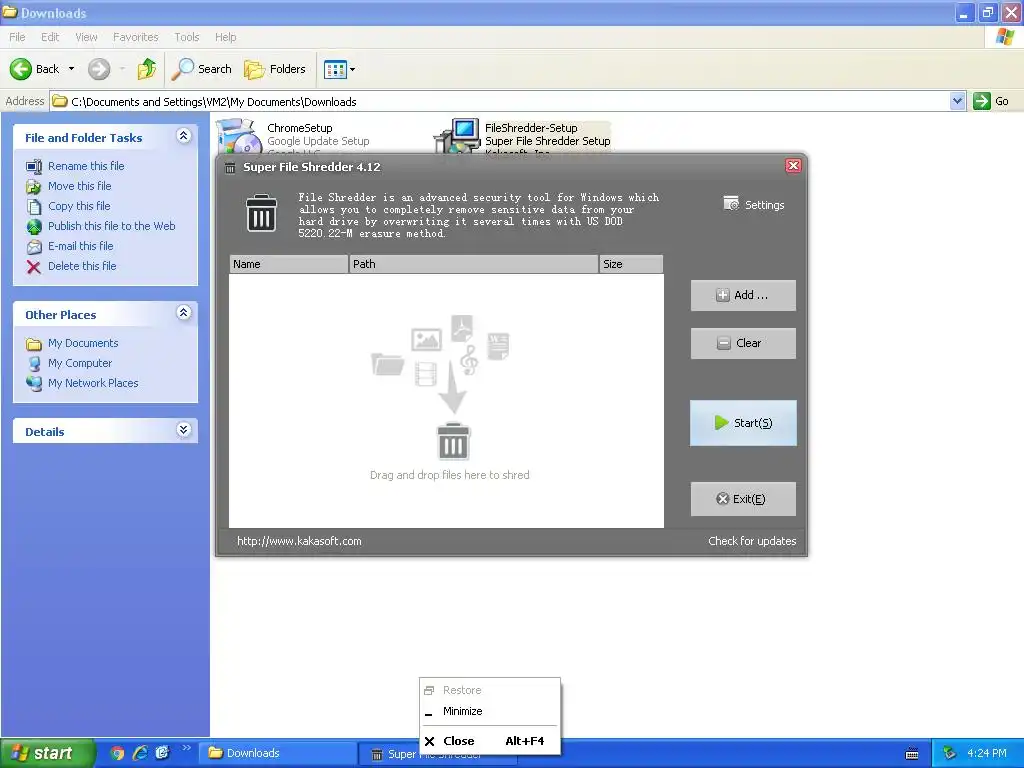Image resolution: width=1024 pixels, height=768 pixels.
Task: Choose Close from the taskbar context menu
Action: pyautogui.click(x=490, y=741)
